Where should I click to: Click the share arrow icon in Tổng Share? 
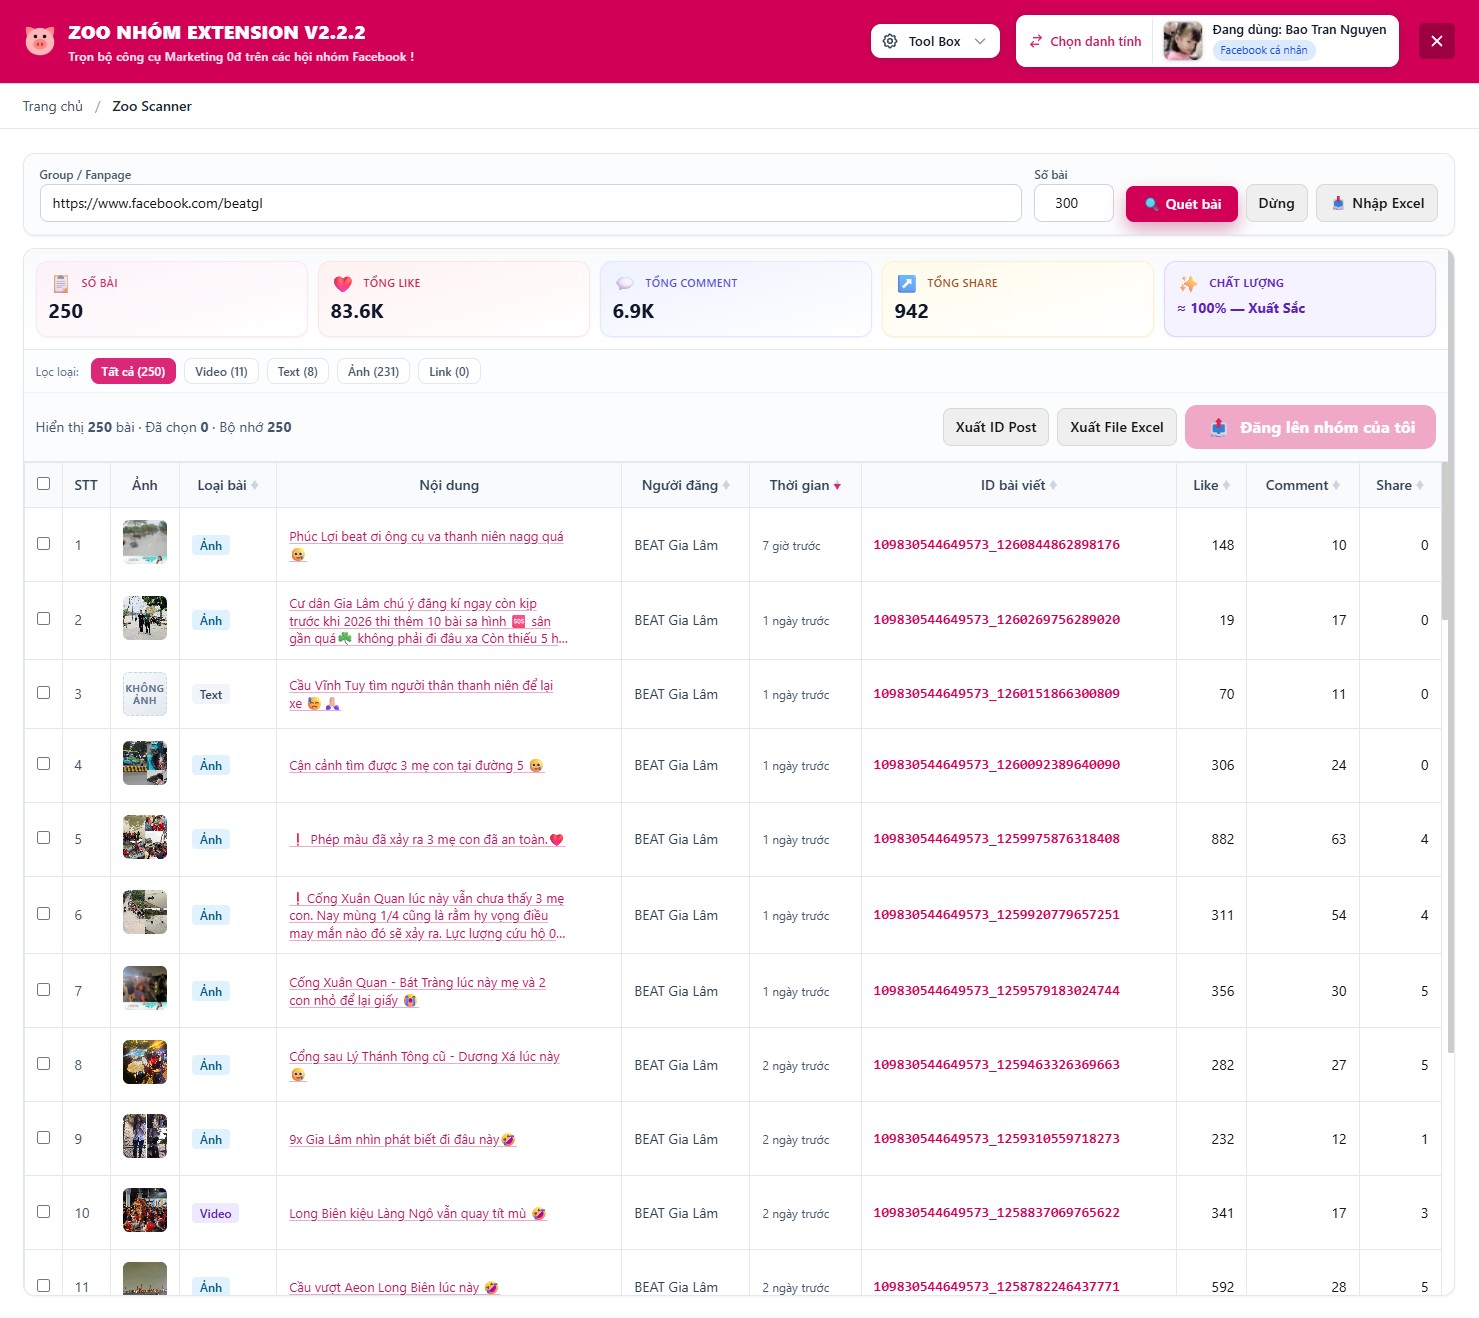[906, 283]
